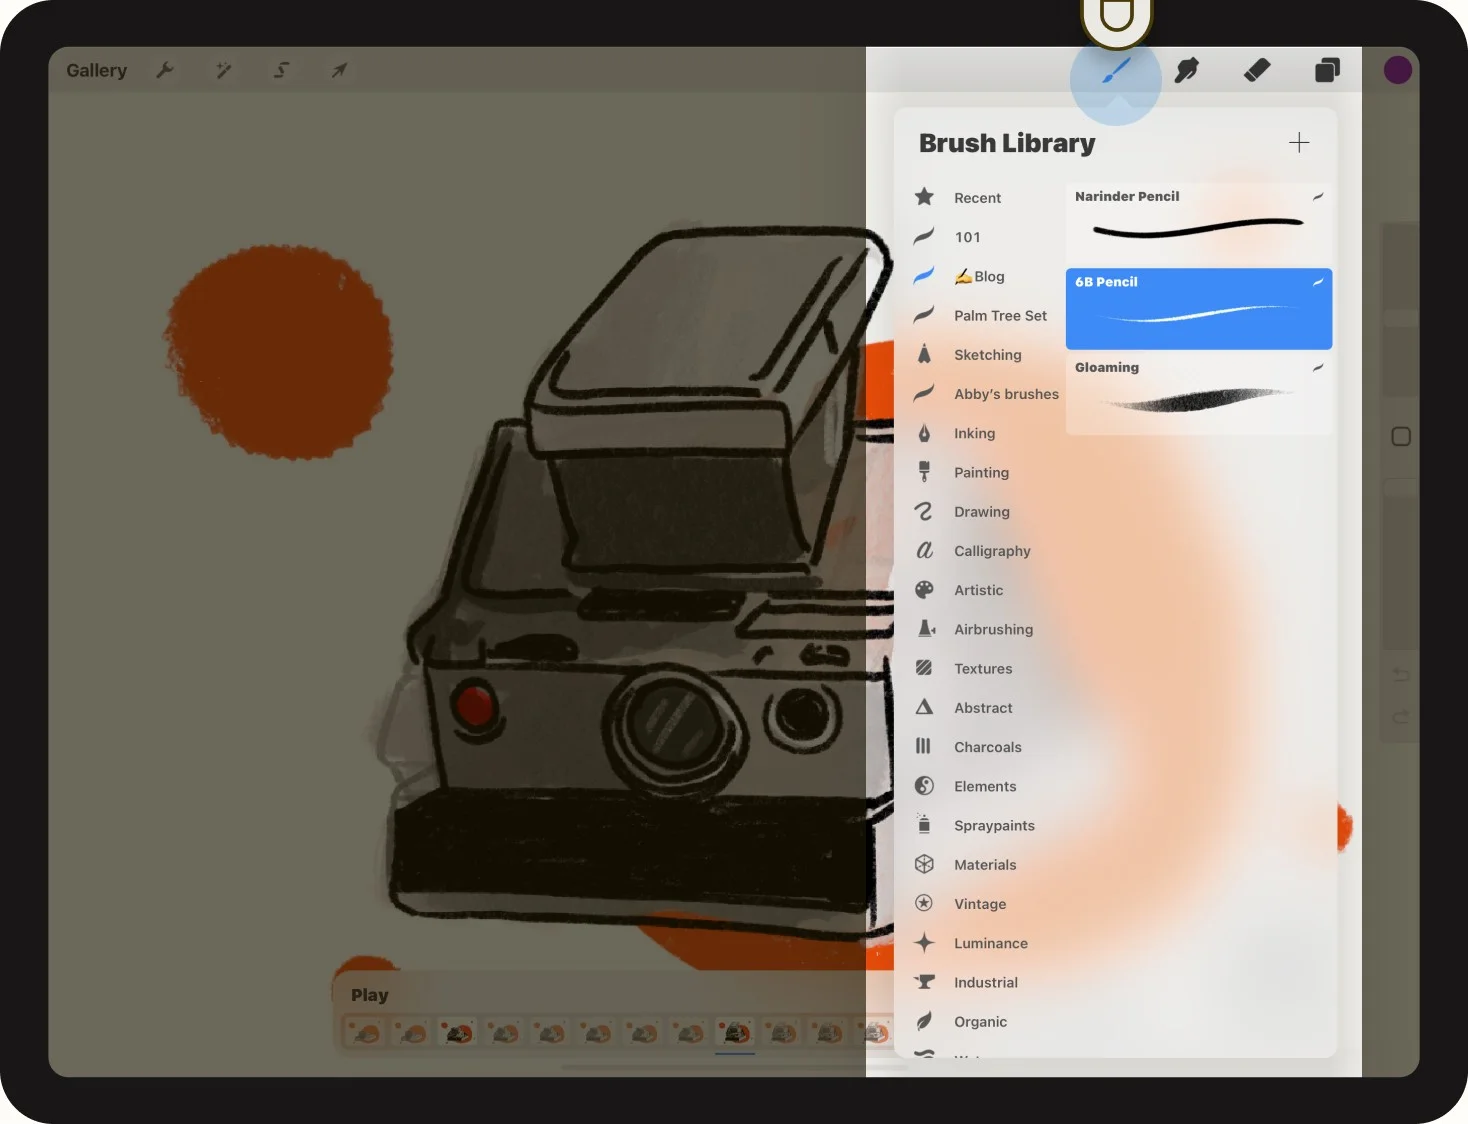Open the color picker circle
1468x1124 pixels.
click(1397, 69)
